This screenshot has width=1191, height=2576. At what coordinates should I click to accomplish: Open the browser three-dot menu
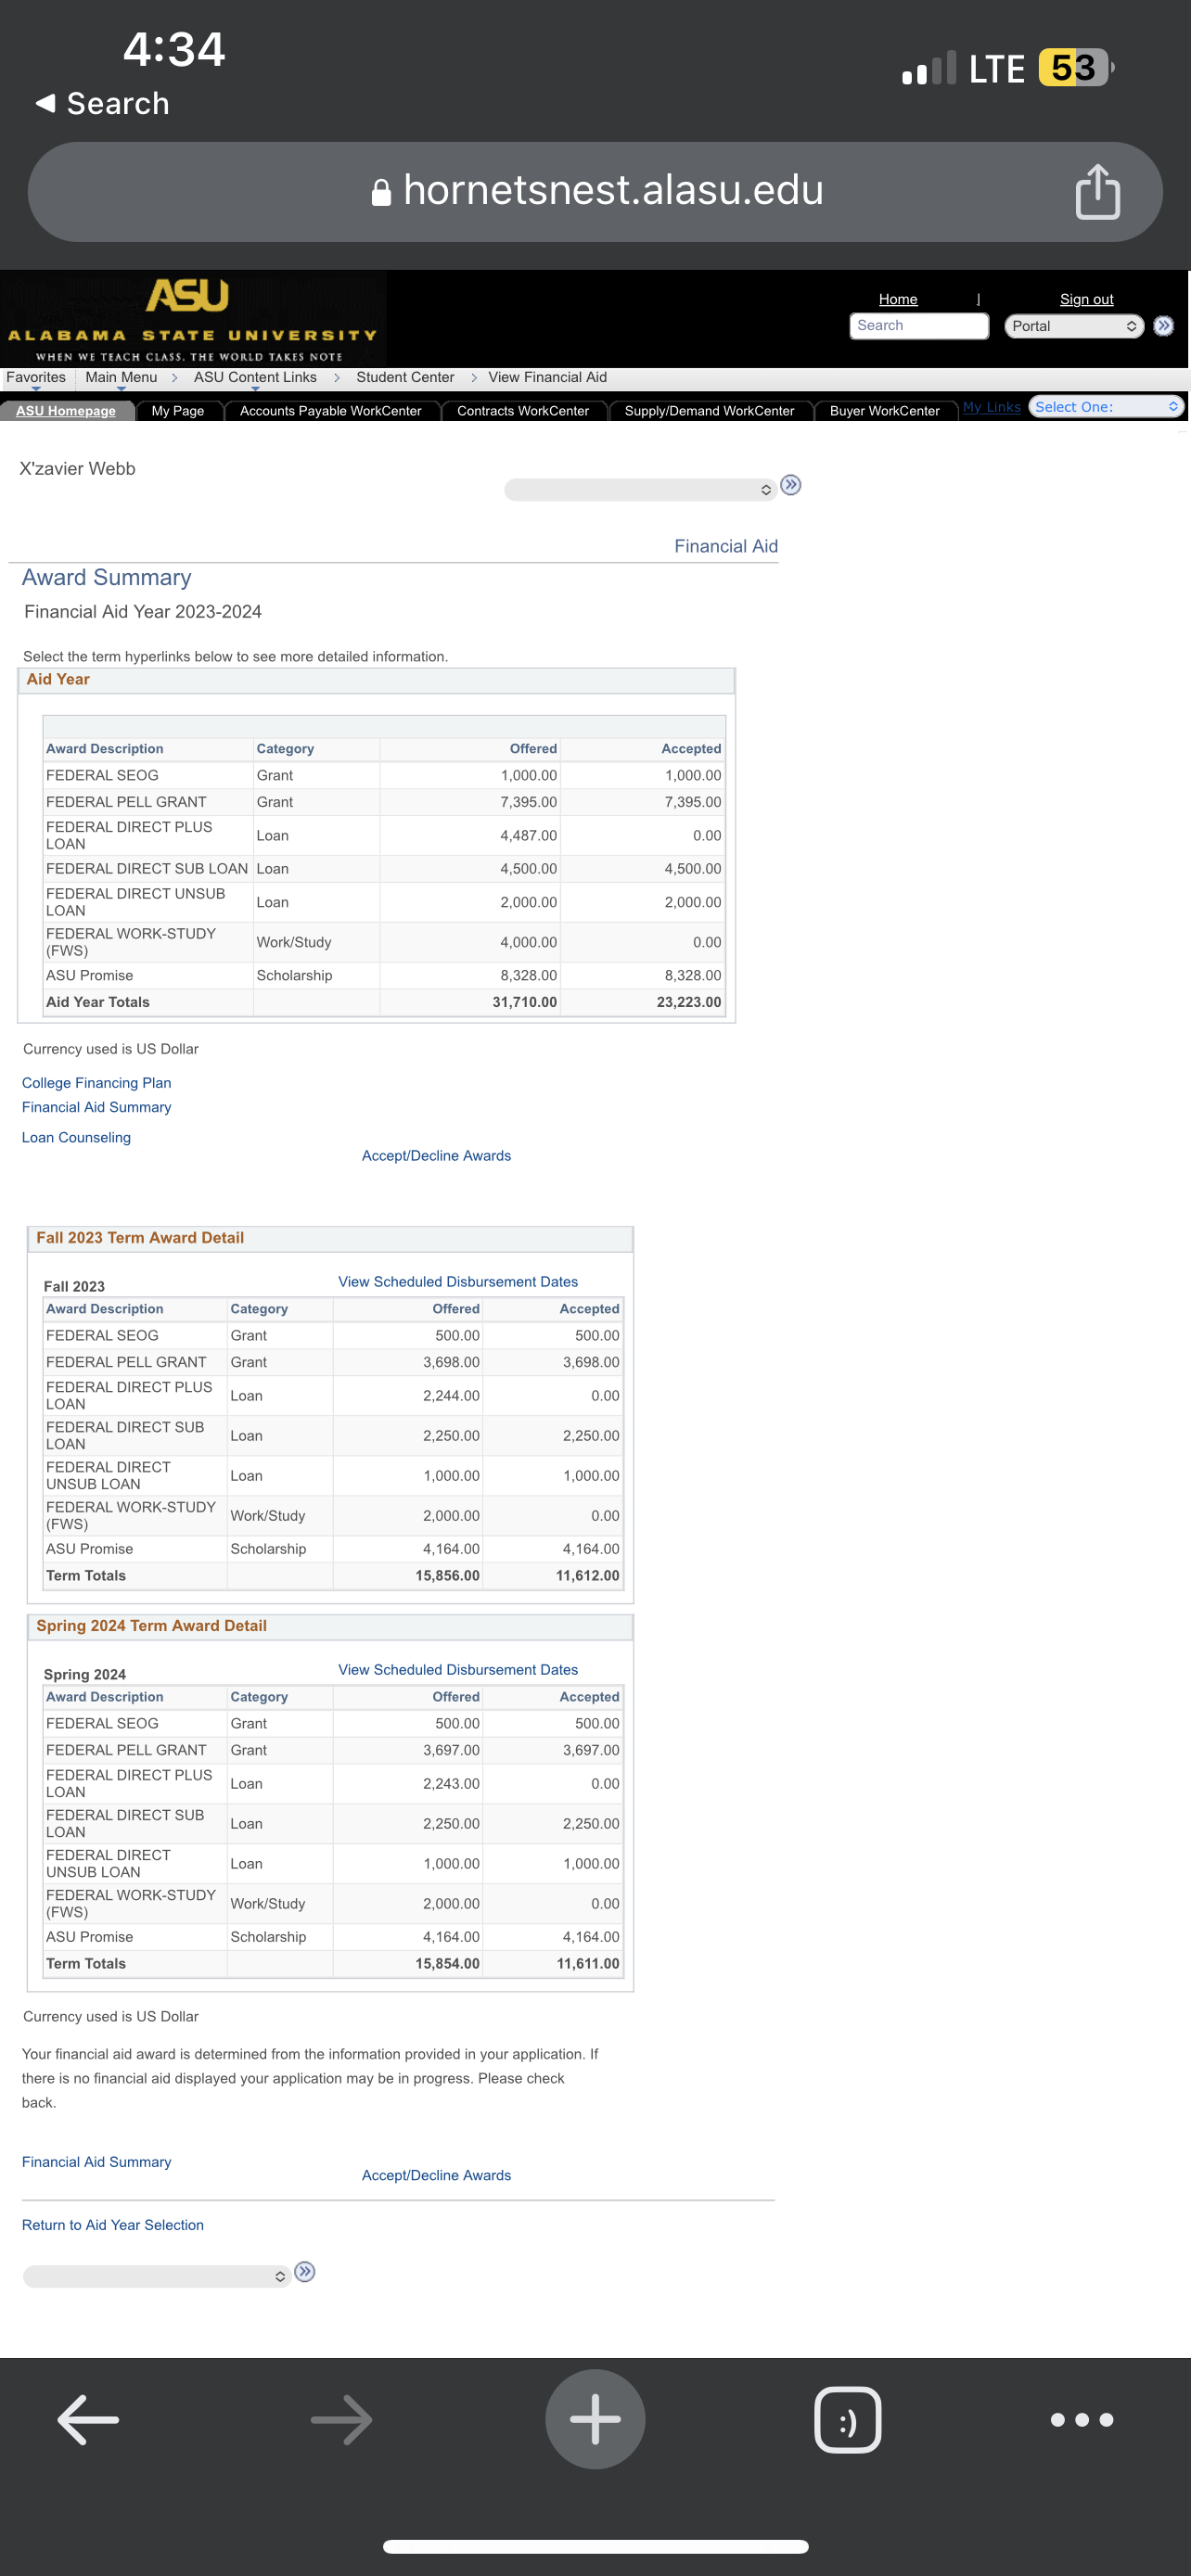[x=1082, y=2419]
